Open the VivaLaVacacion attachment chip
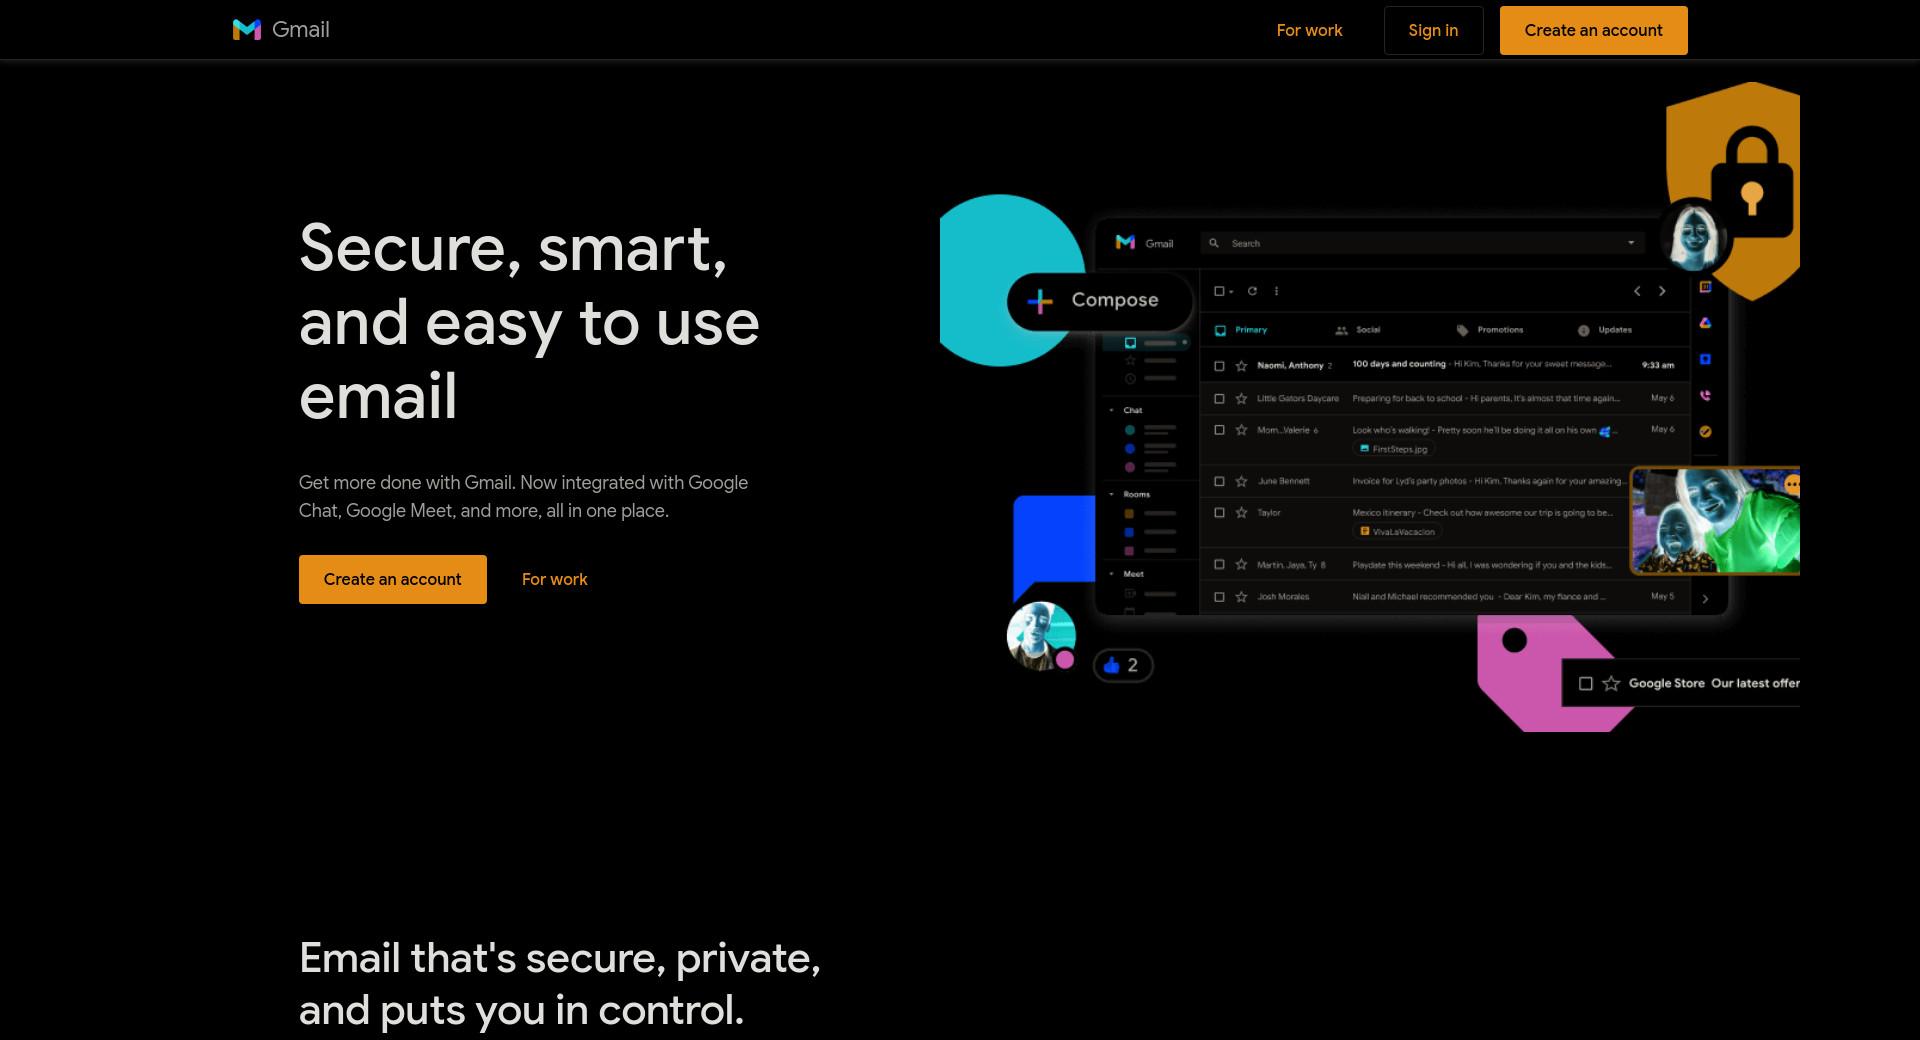Screen dimensions: 1920x1040 coord(1397,532)
